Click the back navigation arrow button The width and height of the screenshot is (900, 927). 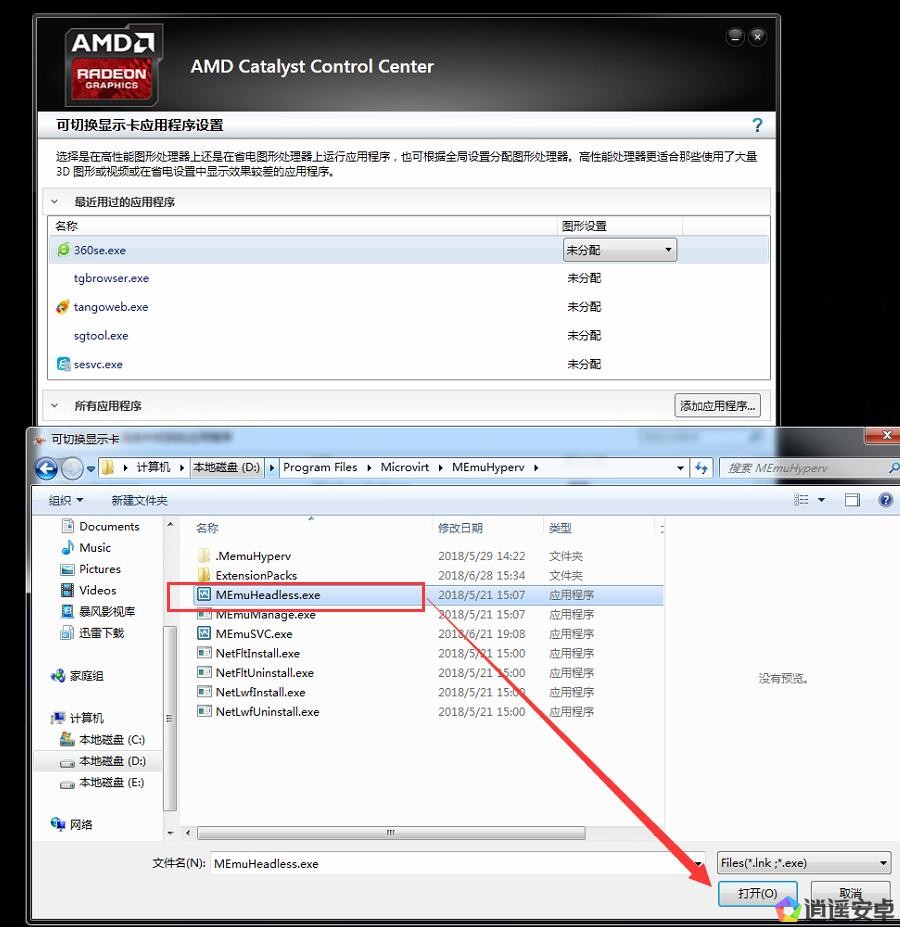[46, 467]
